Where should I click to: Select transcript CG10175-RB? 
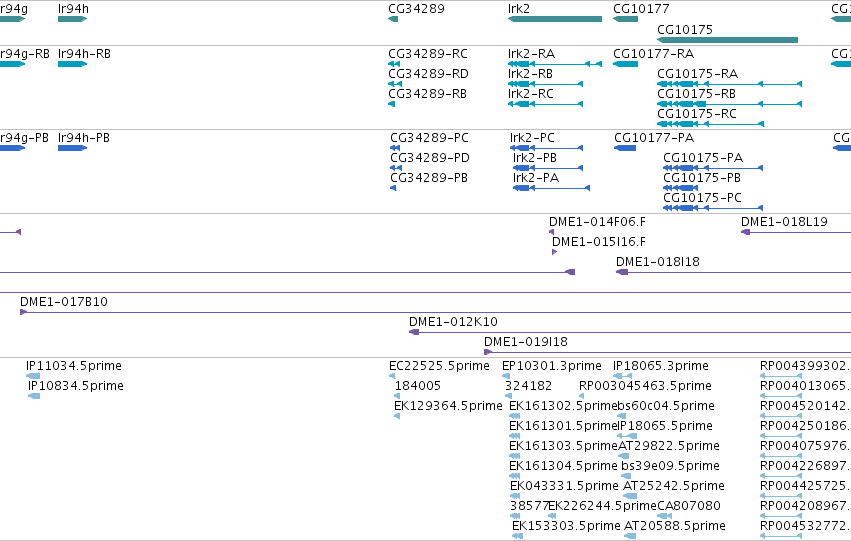click(696, 94)
